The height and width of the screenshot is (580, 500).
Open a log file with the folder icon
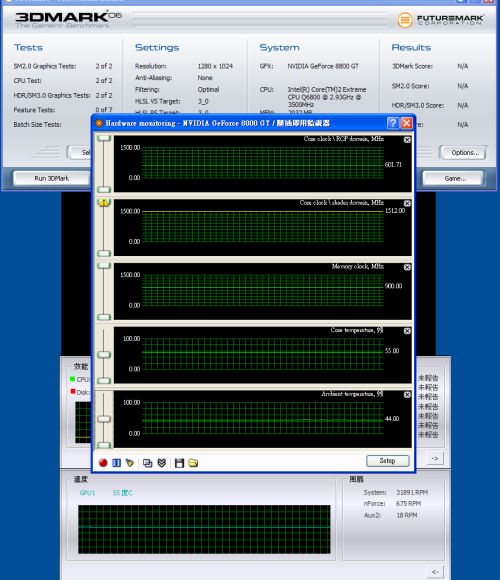click(193, 463)
